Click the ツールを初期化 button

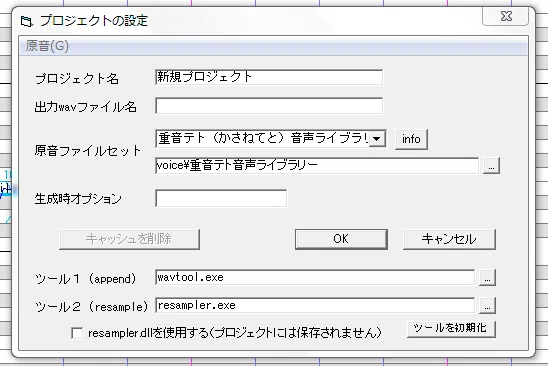(x=451, y=329)
